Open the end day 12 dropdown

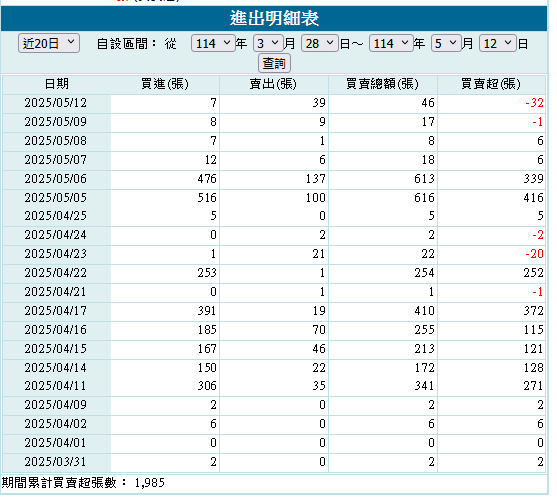click(498, 43)
